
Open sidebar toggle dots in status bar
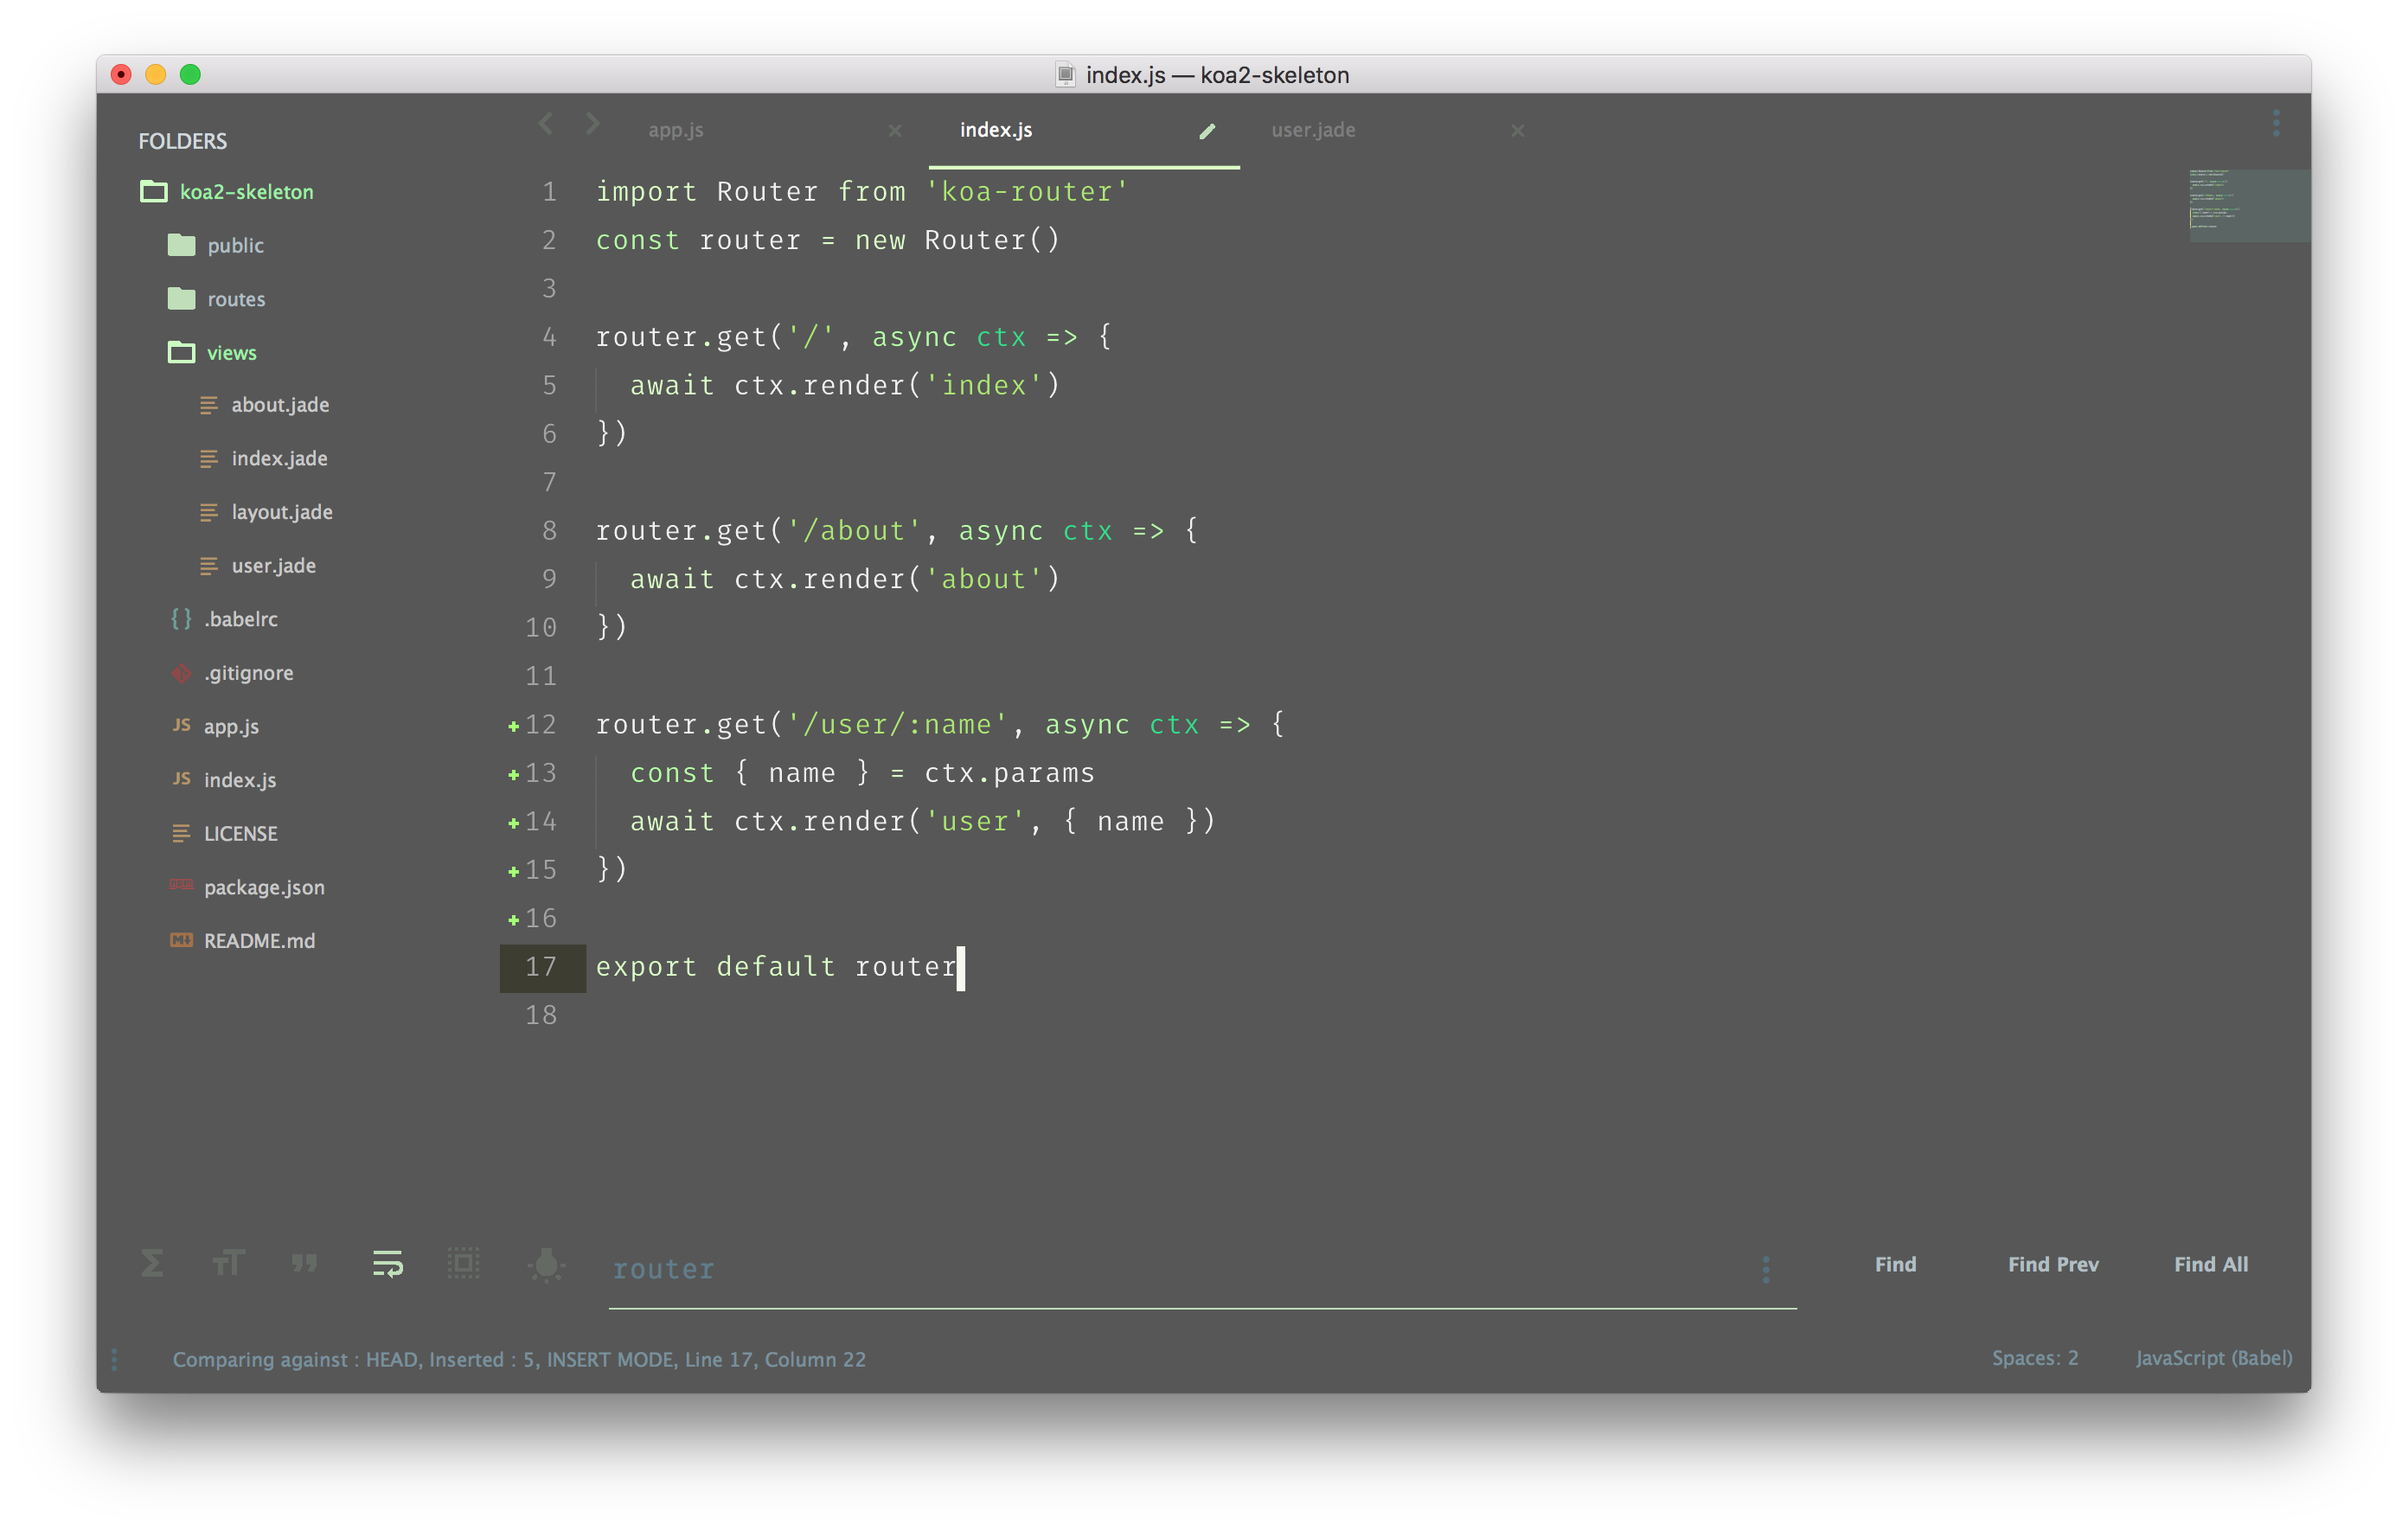[114, 1359]
